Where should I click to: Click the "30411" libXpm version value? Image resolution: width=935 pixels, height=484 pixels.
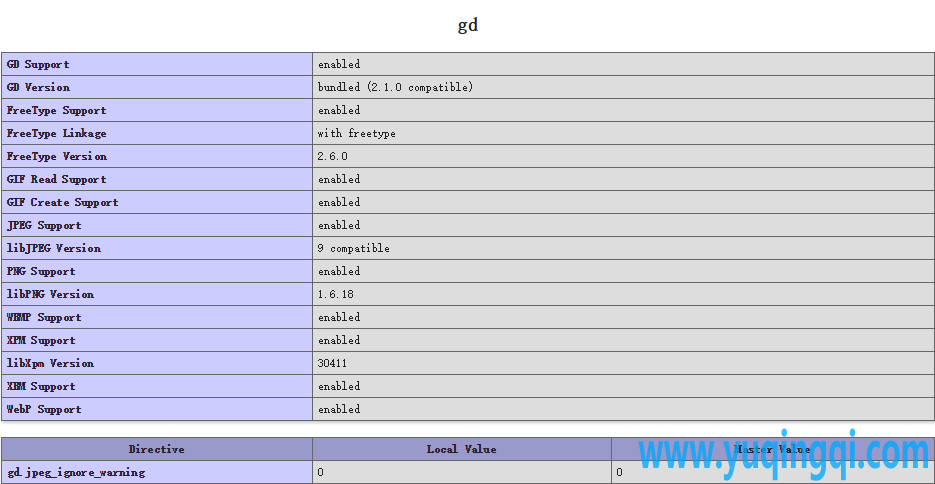point(333,363)
